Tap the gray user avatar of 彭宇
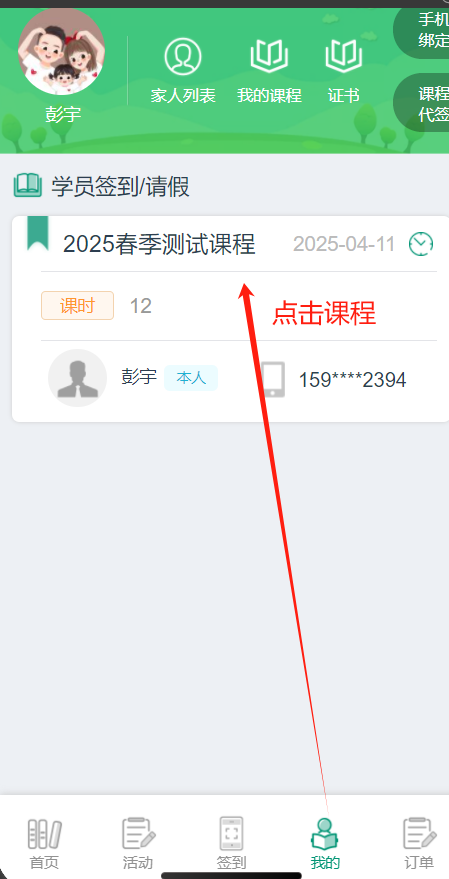 (77, 378)
